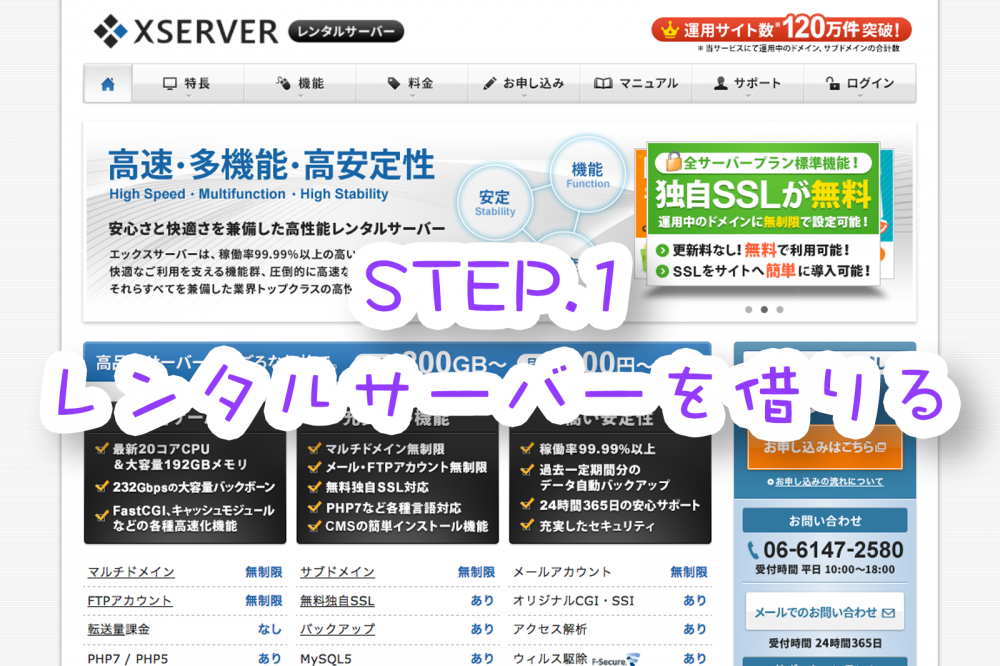Click the checkmark beside 無料独自SSL対応
The height and width of the screenshot is (666, 1000).
(314, 487)
